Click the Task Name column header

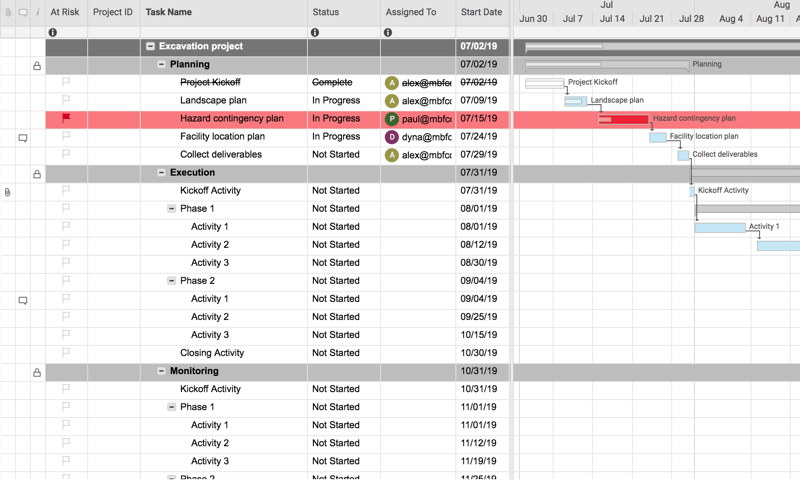pos(223,12)
